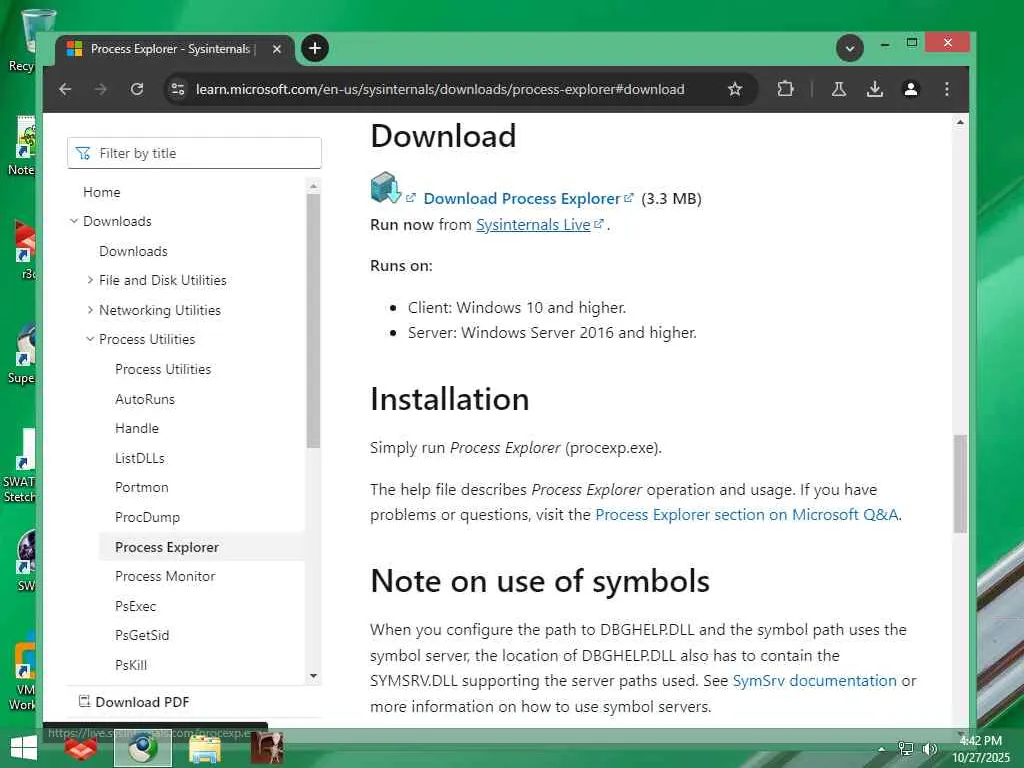Expand File and Disk Utilities

click(90, 280)
